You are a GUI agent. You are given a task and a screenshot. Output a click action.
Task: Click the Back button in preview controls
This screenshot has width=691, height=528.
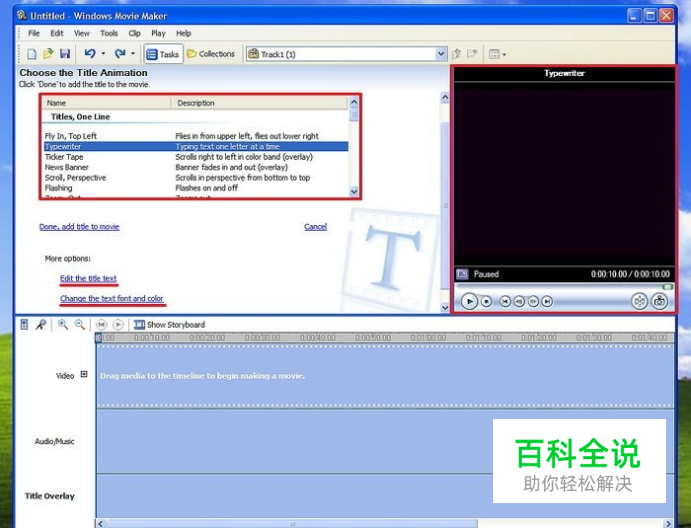pos(505,301)
